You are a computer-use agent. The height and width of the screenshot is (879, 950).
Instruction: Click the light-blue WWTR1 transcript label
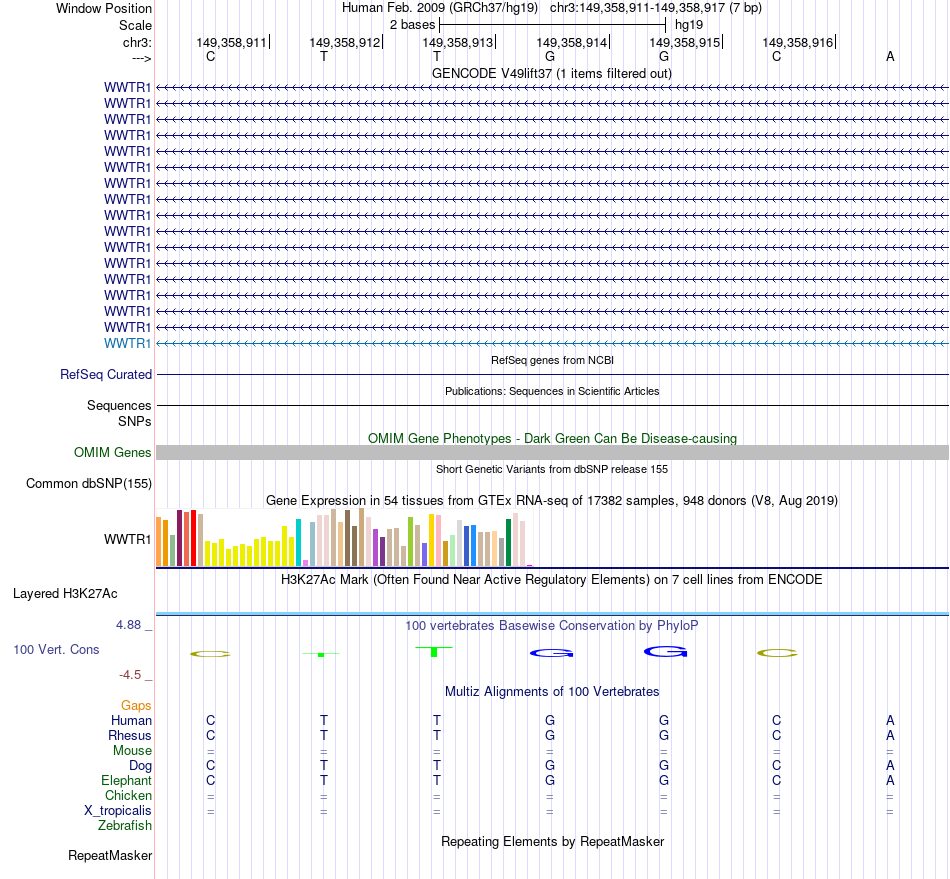tap(127, 343)
